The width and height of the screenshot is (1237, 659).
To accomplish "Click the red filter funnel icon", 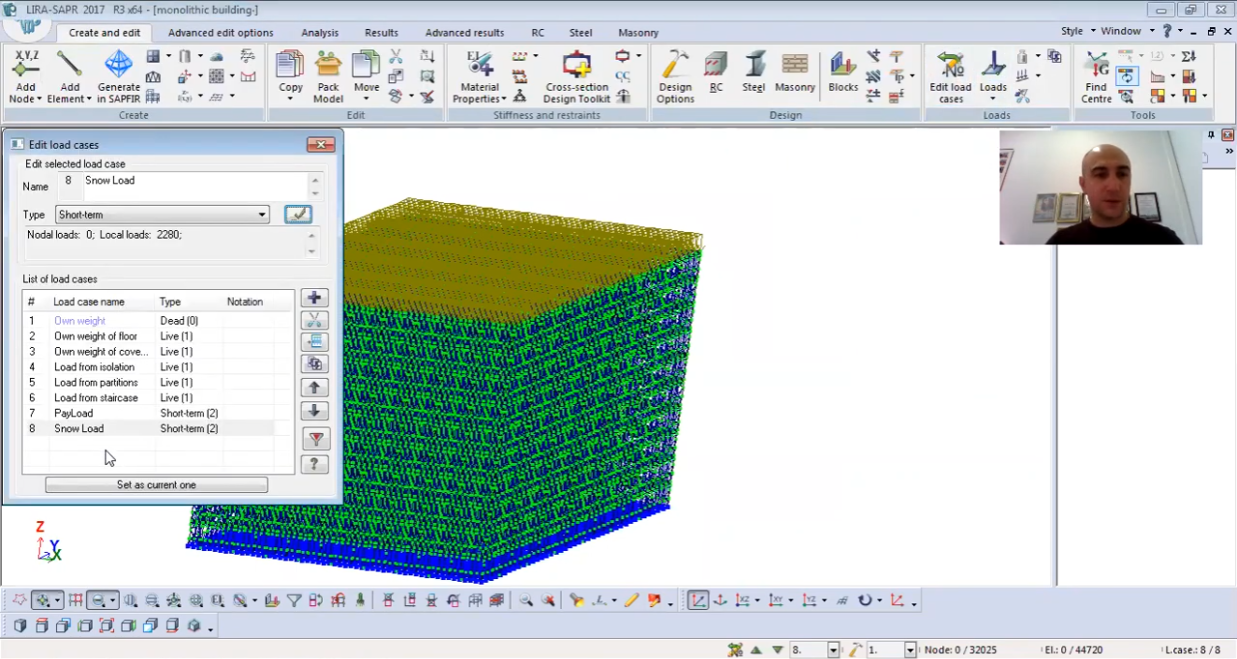I will (315, 439).
